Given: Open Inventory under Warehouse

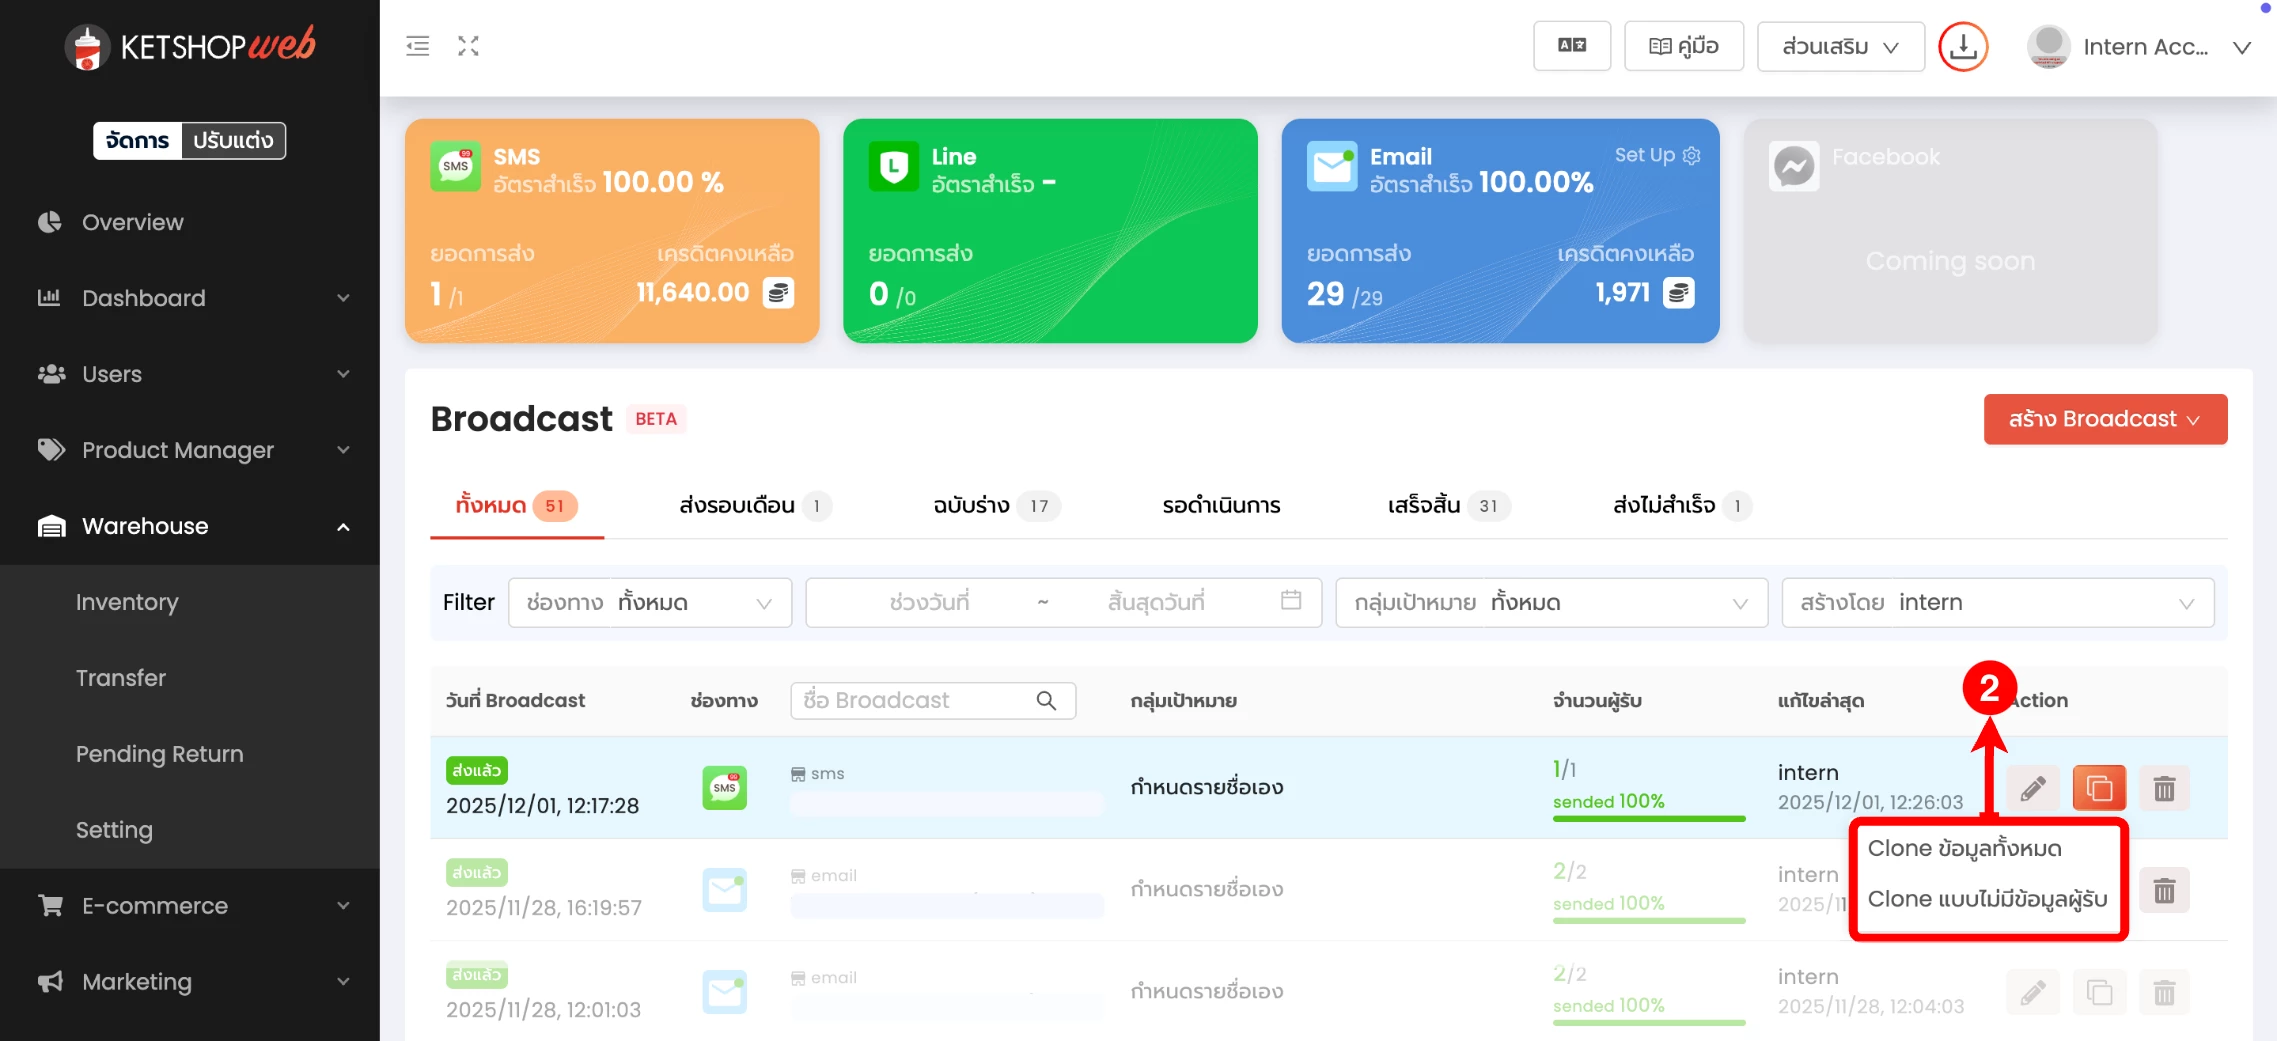Looking at the screenshot, I should click(127, 602).
